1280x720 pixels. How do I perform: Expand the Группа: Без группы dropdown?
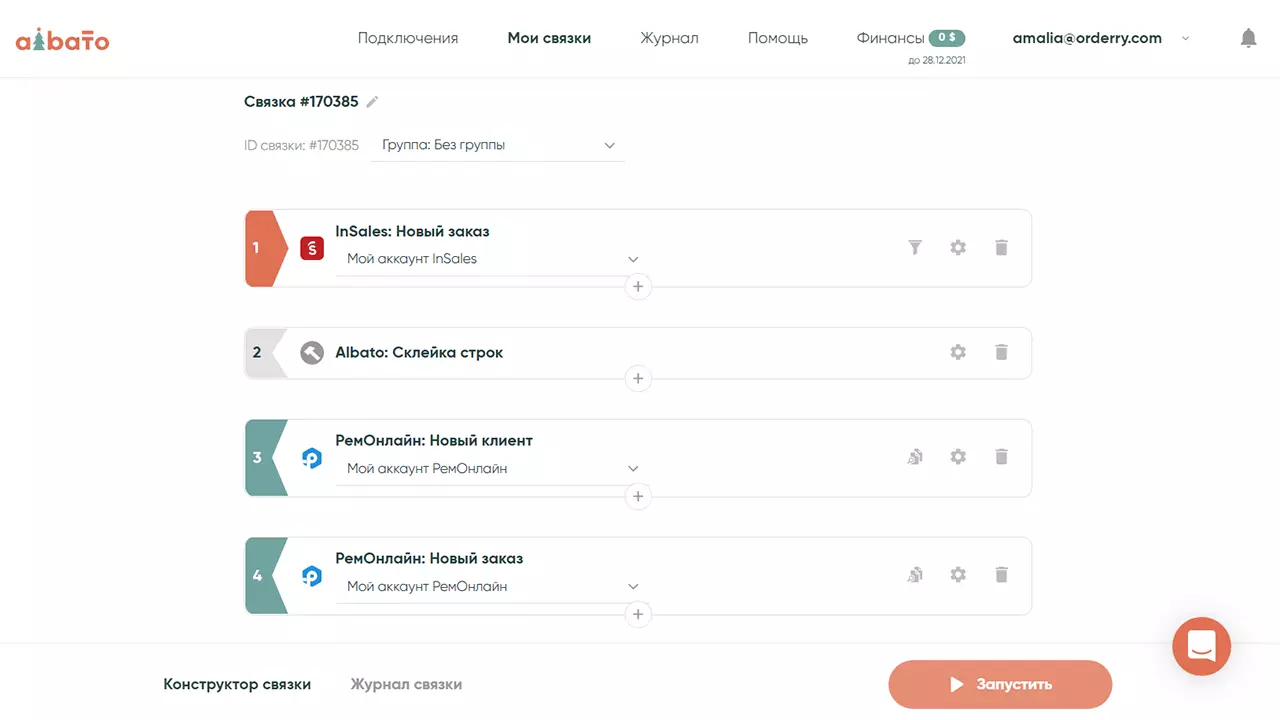pos(497,145)
